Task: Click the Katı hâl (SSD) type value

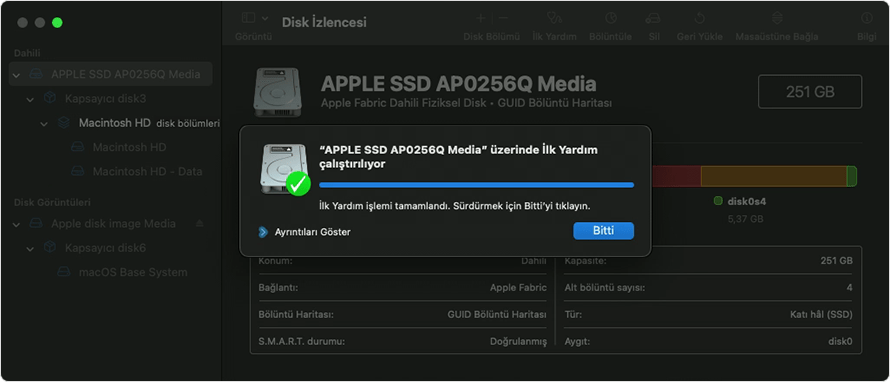Action: [x=821, y=314]
